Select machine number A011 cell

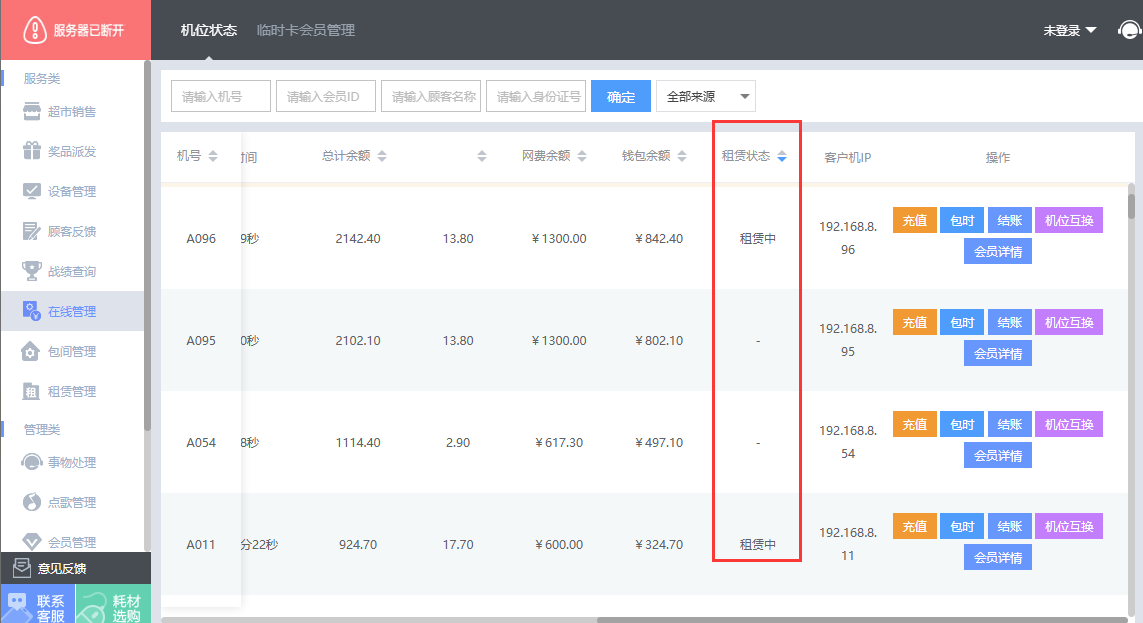[x=200, y=544]
